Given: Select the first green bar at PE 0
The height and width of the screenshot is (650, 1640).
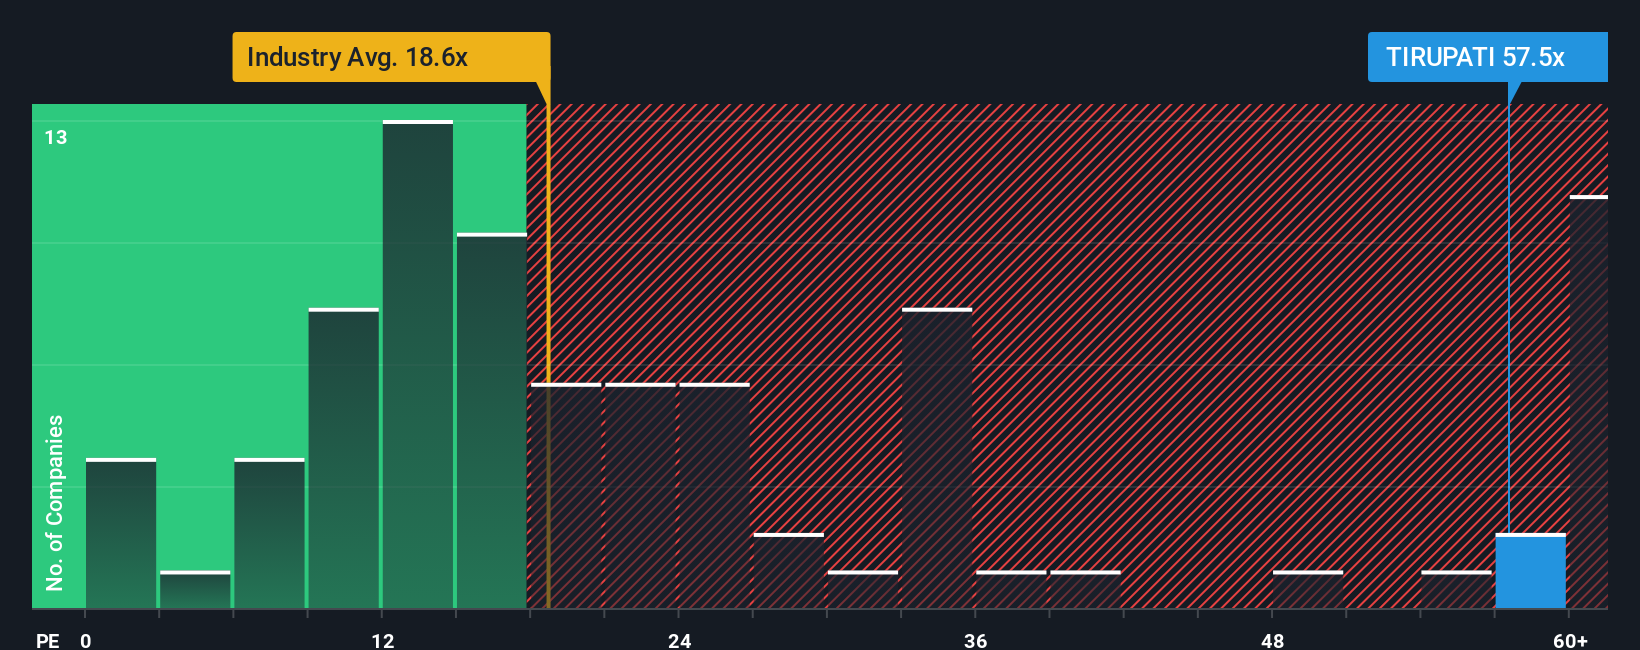Looking at the screenshot, I should click(121, 533).
